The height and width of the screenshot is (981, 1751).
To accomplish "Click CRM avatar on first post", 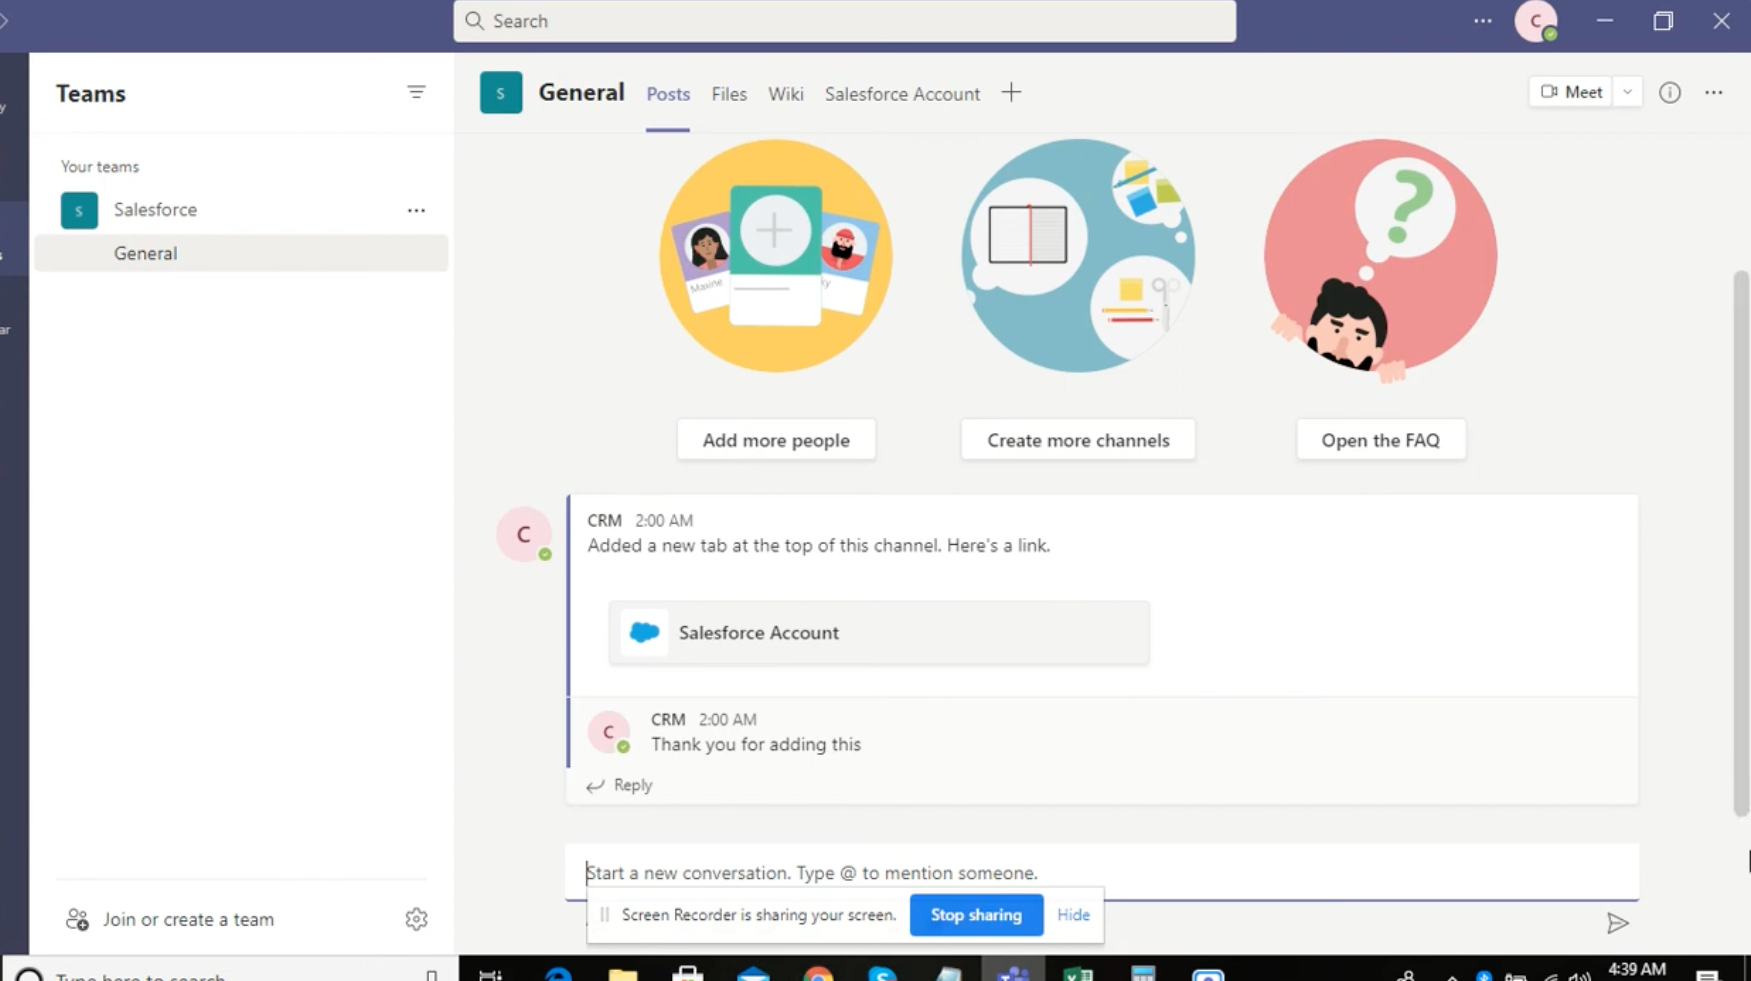I will (x=524, y=534).
